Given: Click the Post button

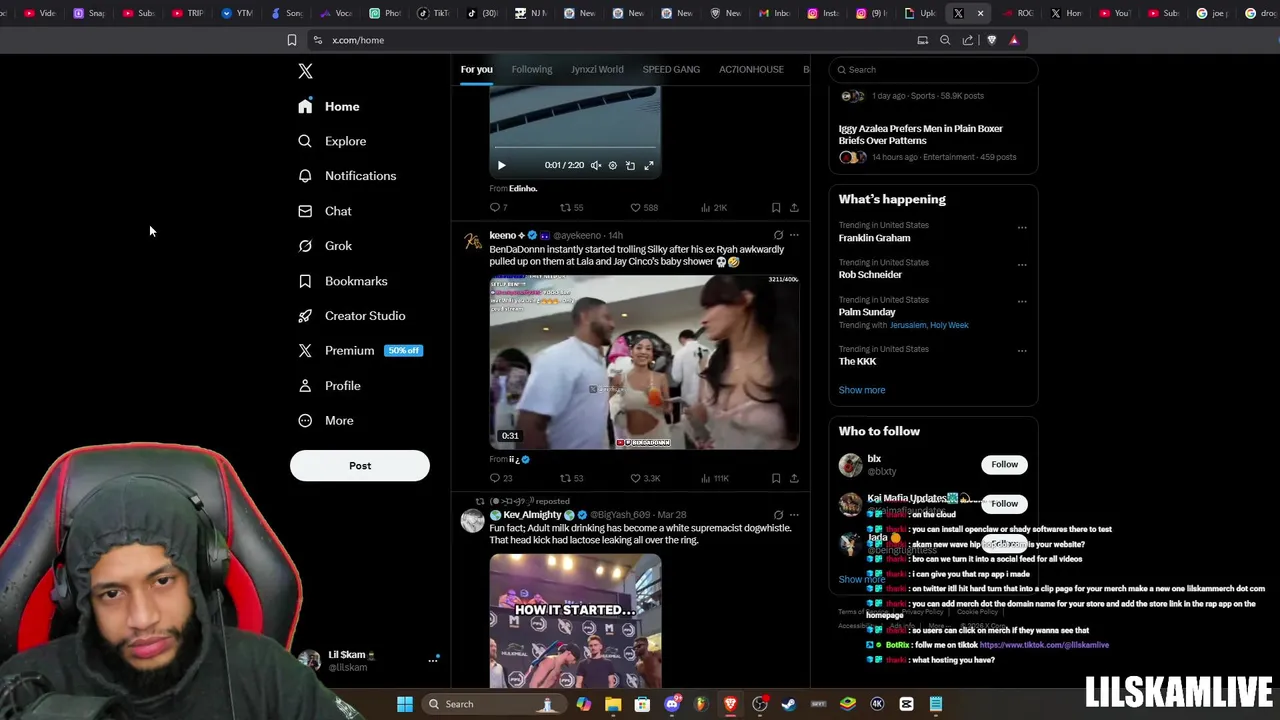Looking at the screenshot, I should click(x=360, y=465).
